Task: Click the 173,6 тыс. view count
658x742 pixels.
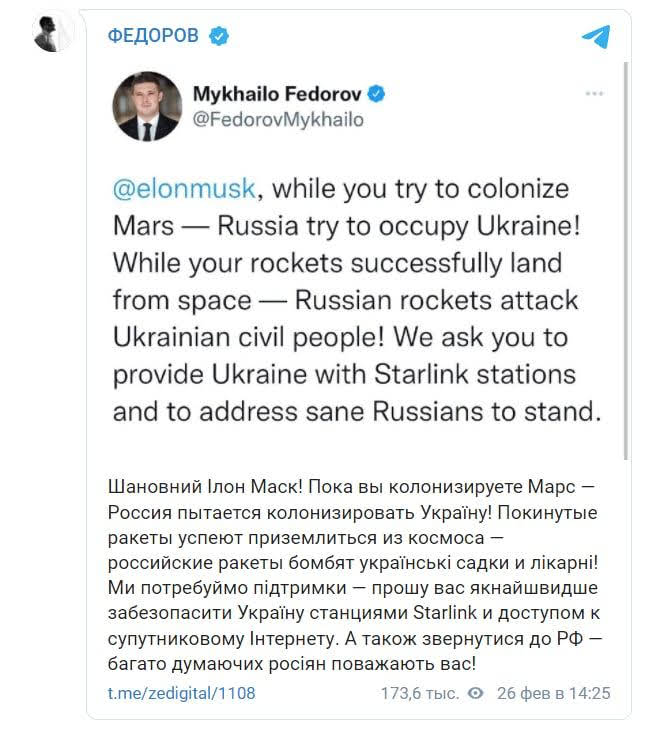Action: [420, 692]
